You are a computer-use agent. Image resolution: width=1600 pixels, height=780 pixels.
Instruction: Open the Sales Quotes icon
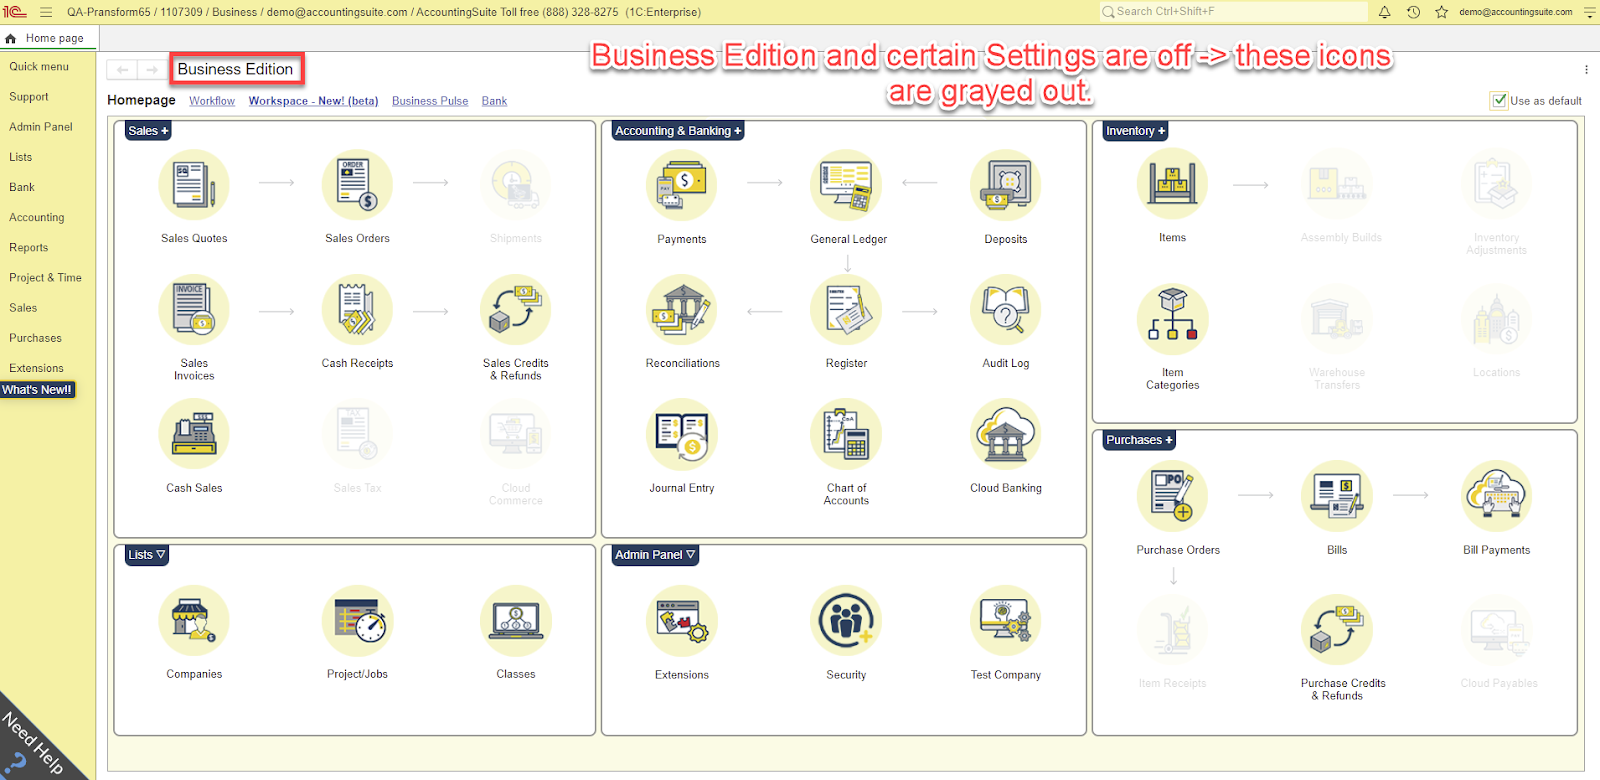click(x=194, y=185)
